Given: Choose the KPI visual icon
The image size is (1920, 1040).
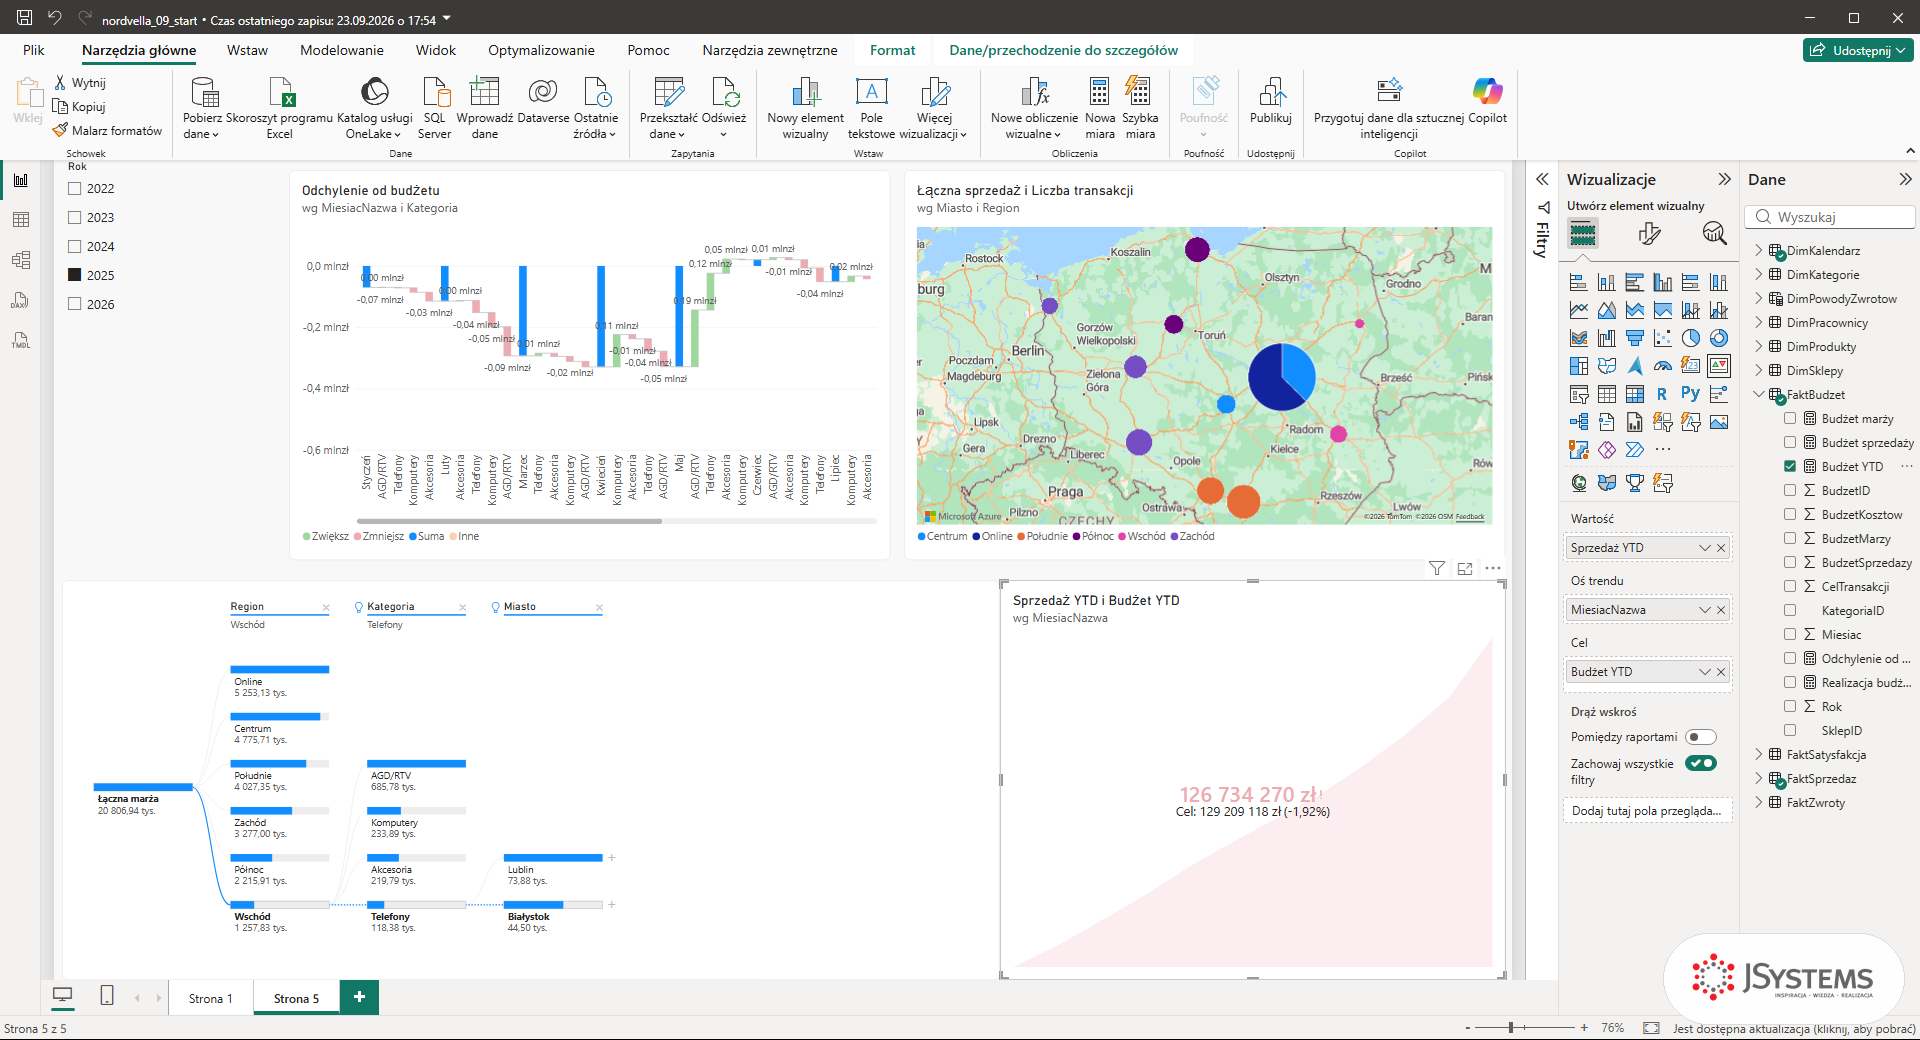Looking at the screenshot, I should coord(1719,366).
